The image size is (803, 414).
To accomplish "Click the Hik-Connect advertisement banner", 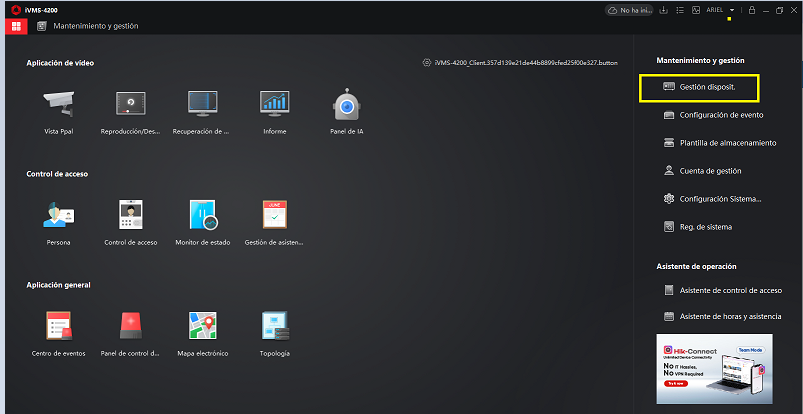I will 716,366.
